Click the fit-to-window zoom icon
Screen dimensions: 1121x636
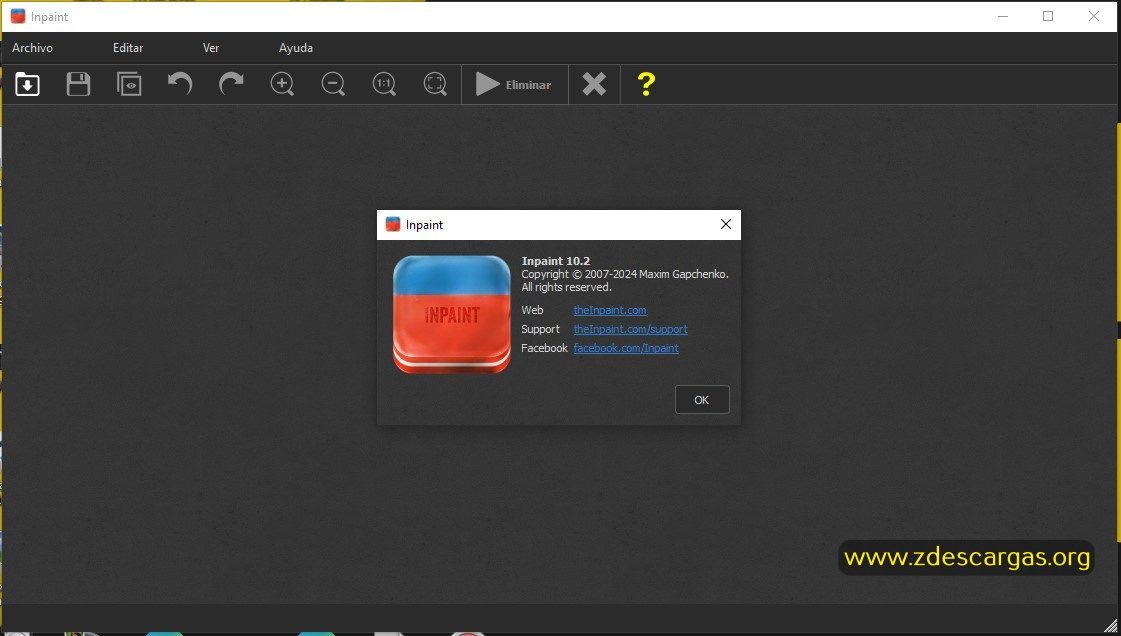435,84
